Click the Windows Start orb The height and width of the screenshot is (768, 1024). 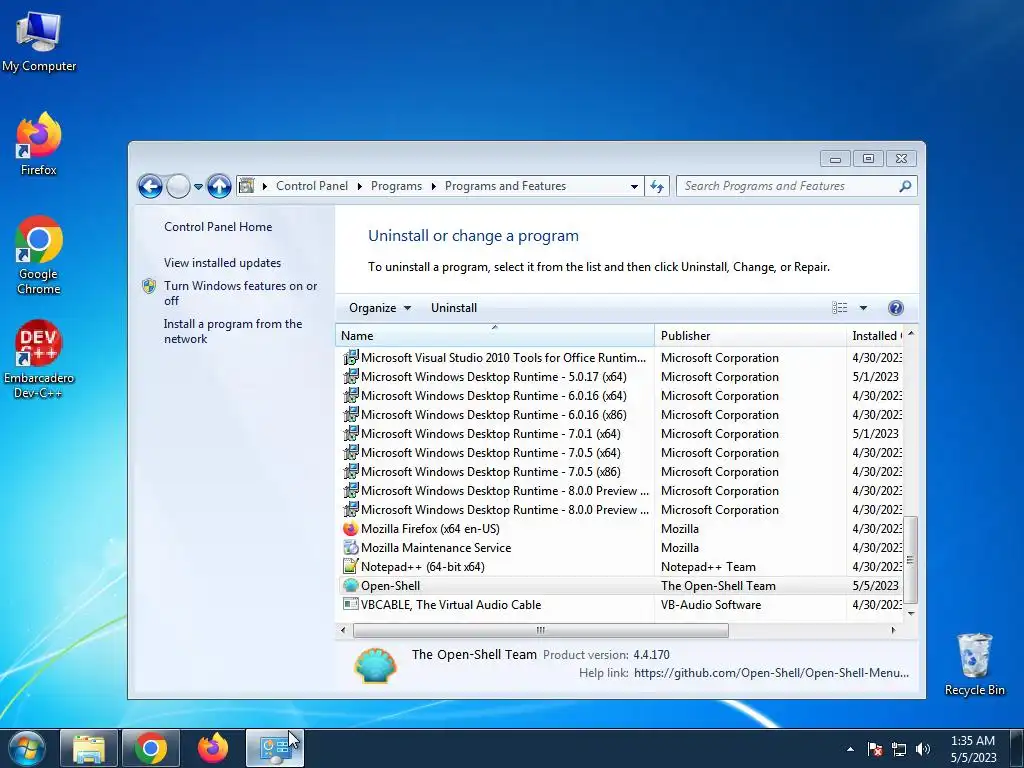pyautogui.click(x=27, y=748)
